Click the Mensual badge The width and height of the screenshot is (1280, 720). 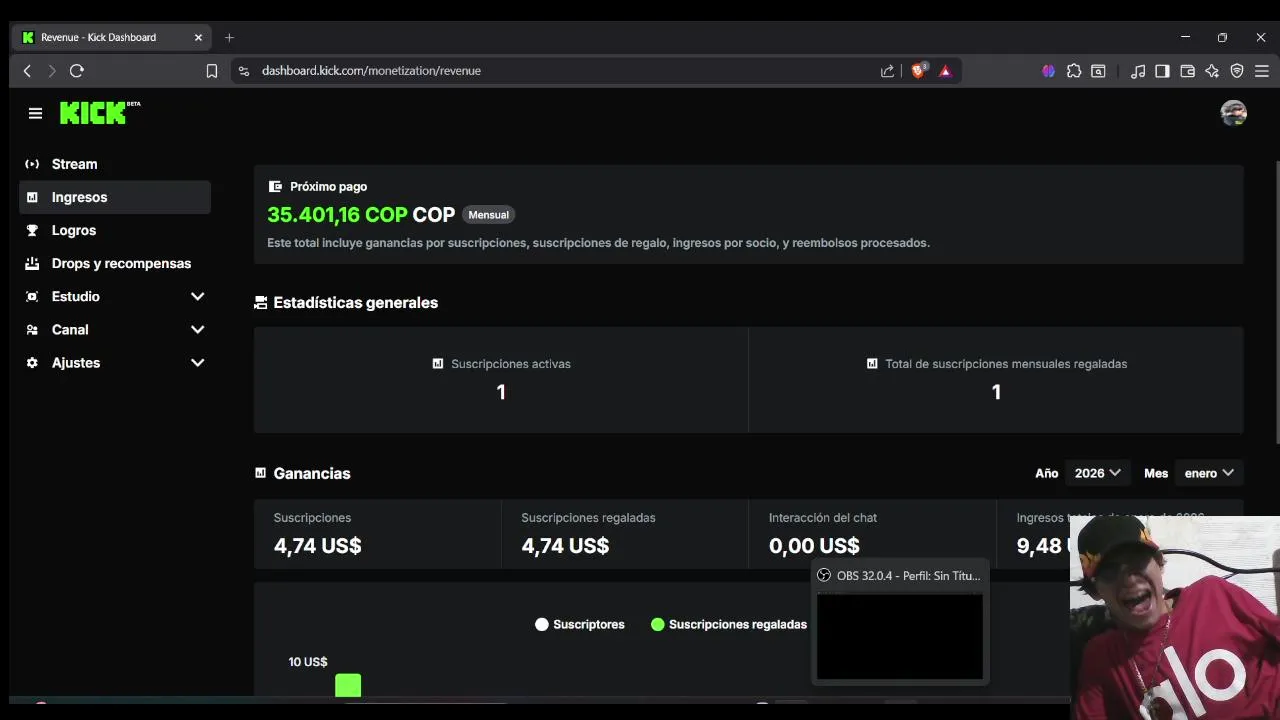pos(488,215)
